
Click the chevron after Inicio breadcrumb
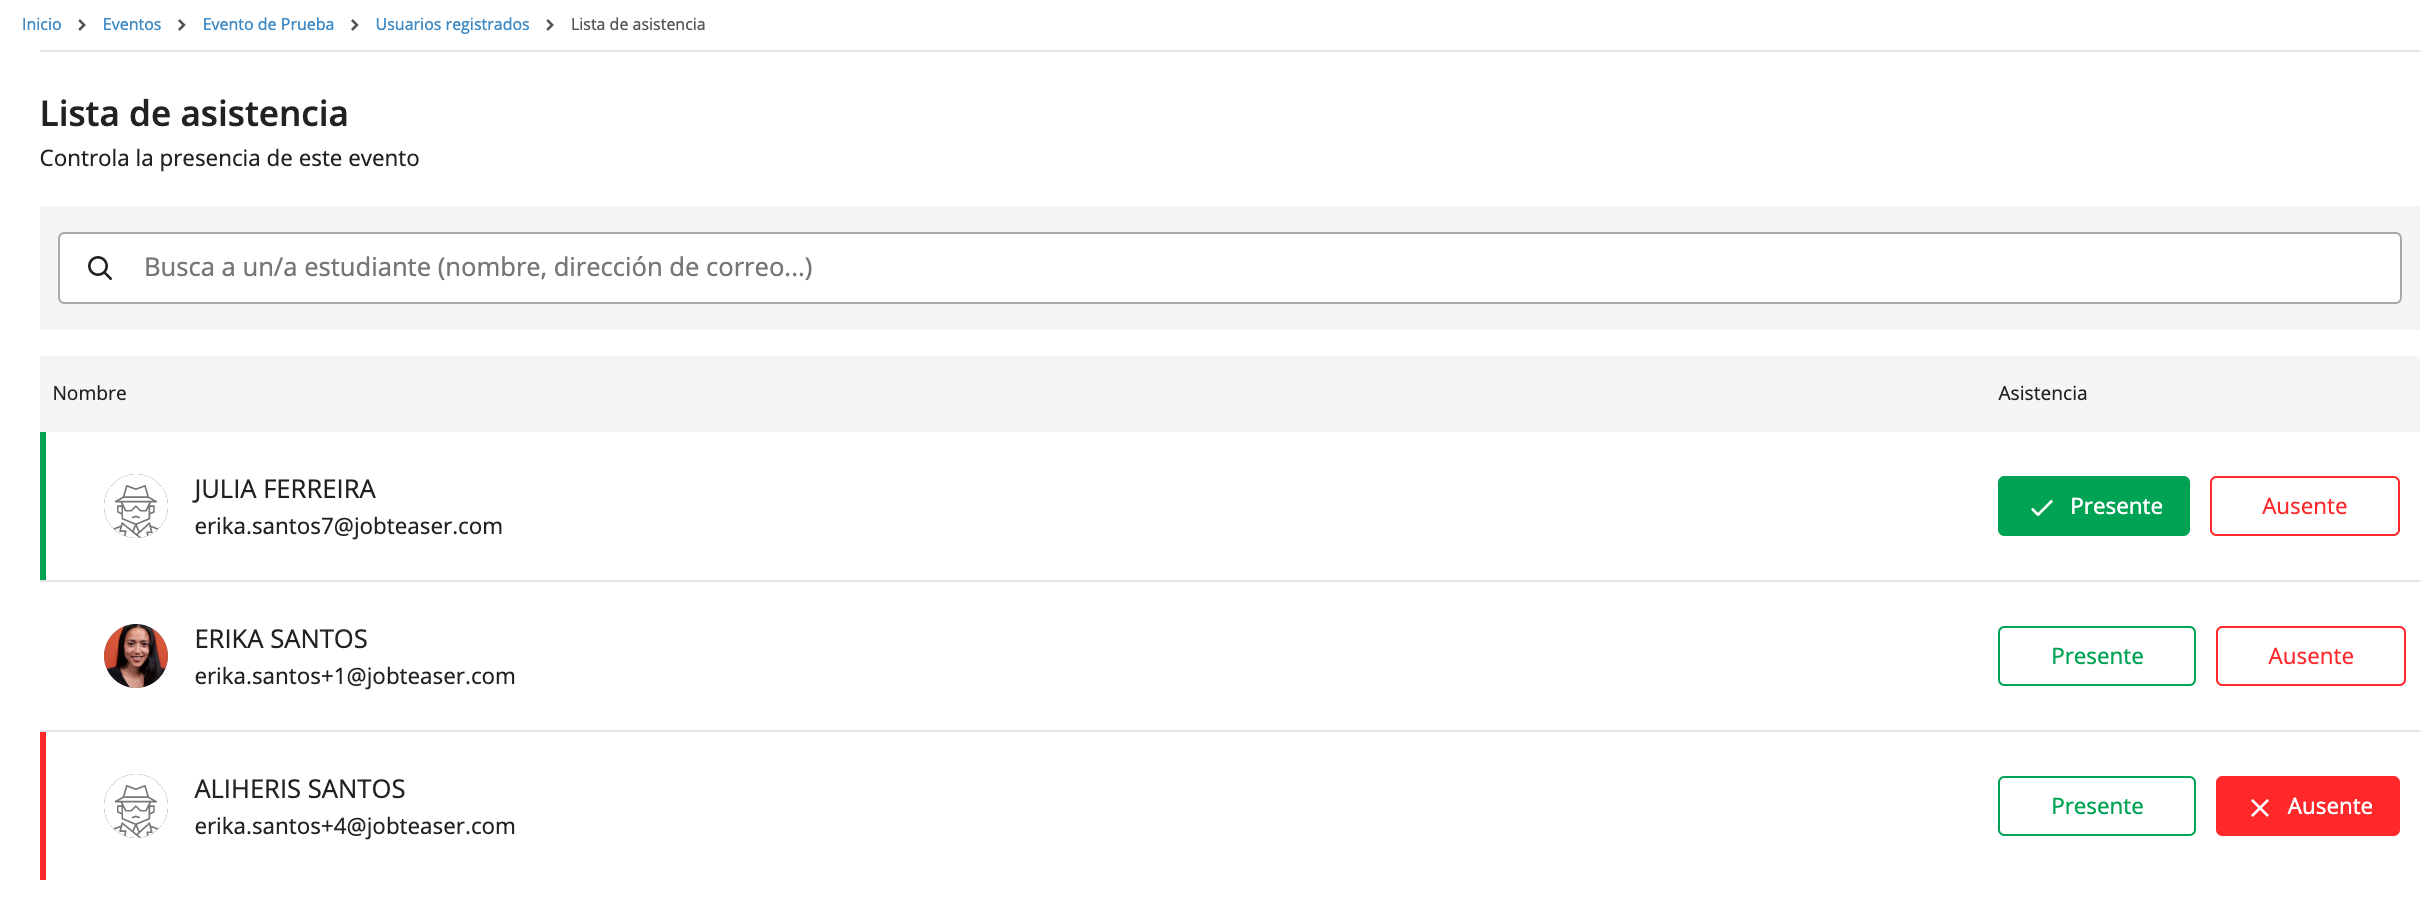82,25
